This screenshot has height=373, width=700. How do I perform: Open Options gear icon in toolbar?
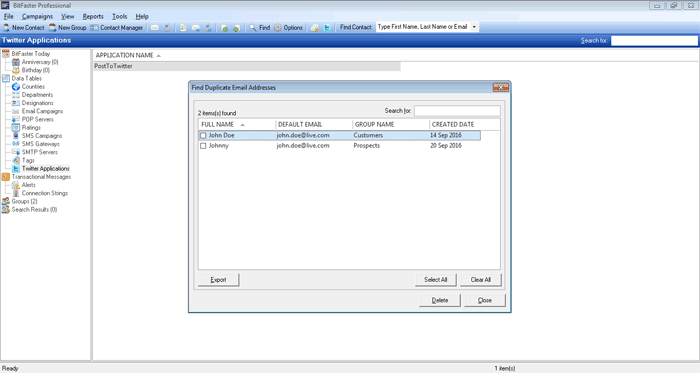[x=278, y=28]
